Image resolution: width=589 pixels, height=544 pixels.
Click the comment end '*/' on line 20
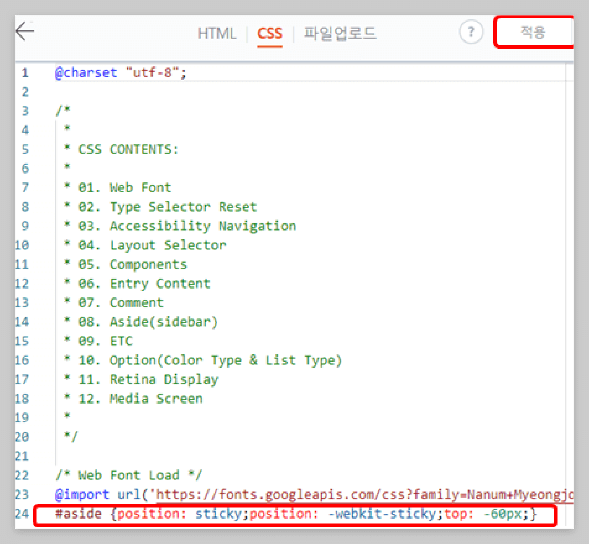click(x=71, y=437)
